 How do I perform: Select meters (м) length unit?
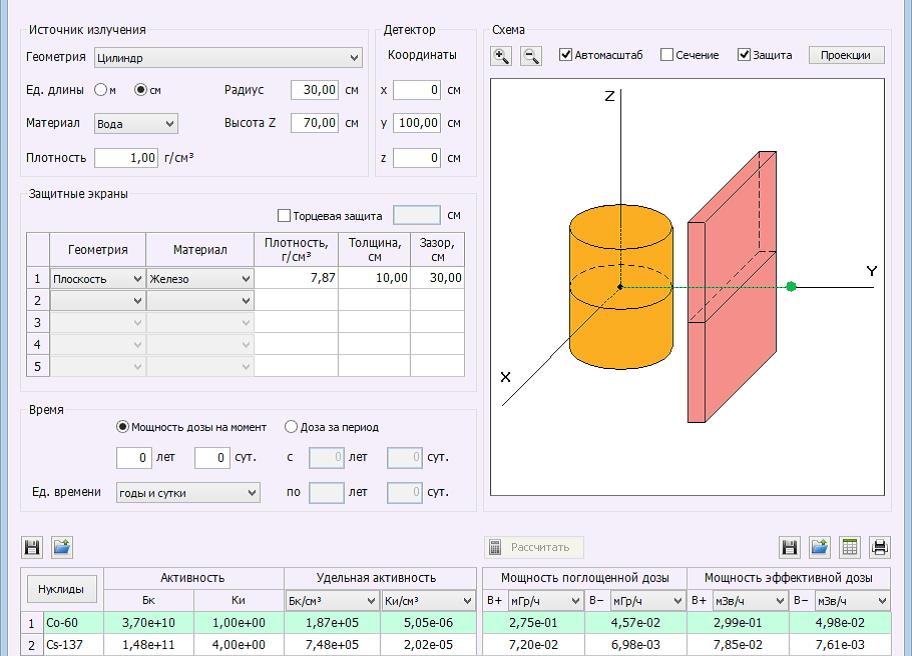[101, 90]
